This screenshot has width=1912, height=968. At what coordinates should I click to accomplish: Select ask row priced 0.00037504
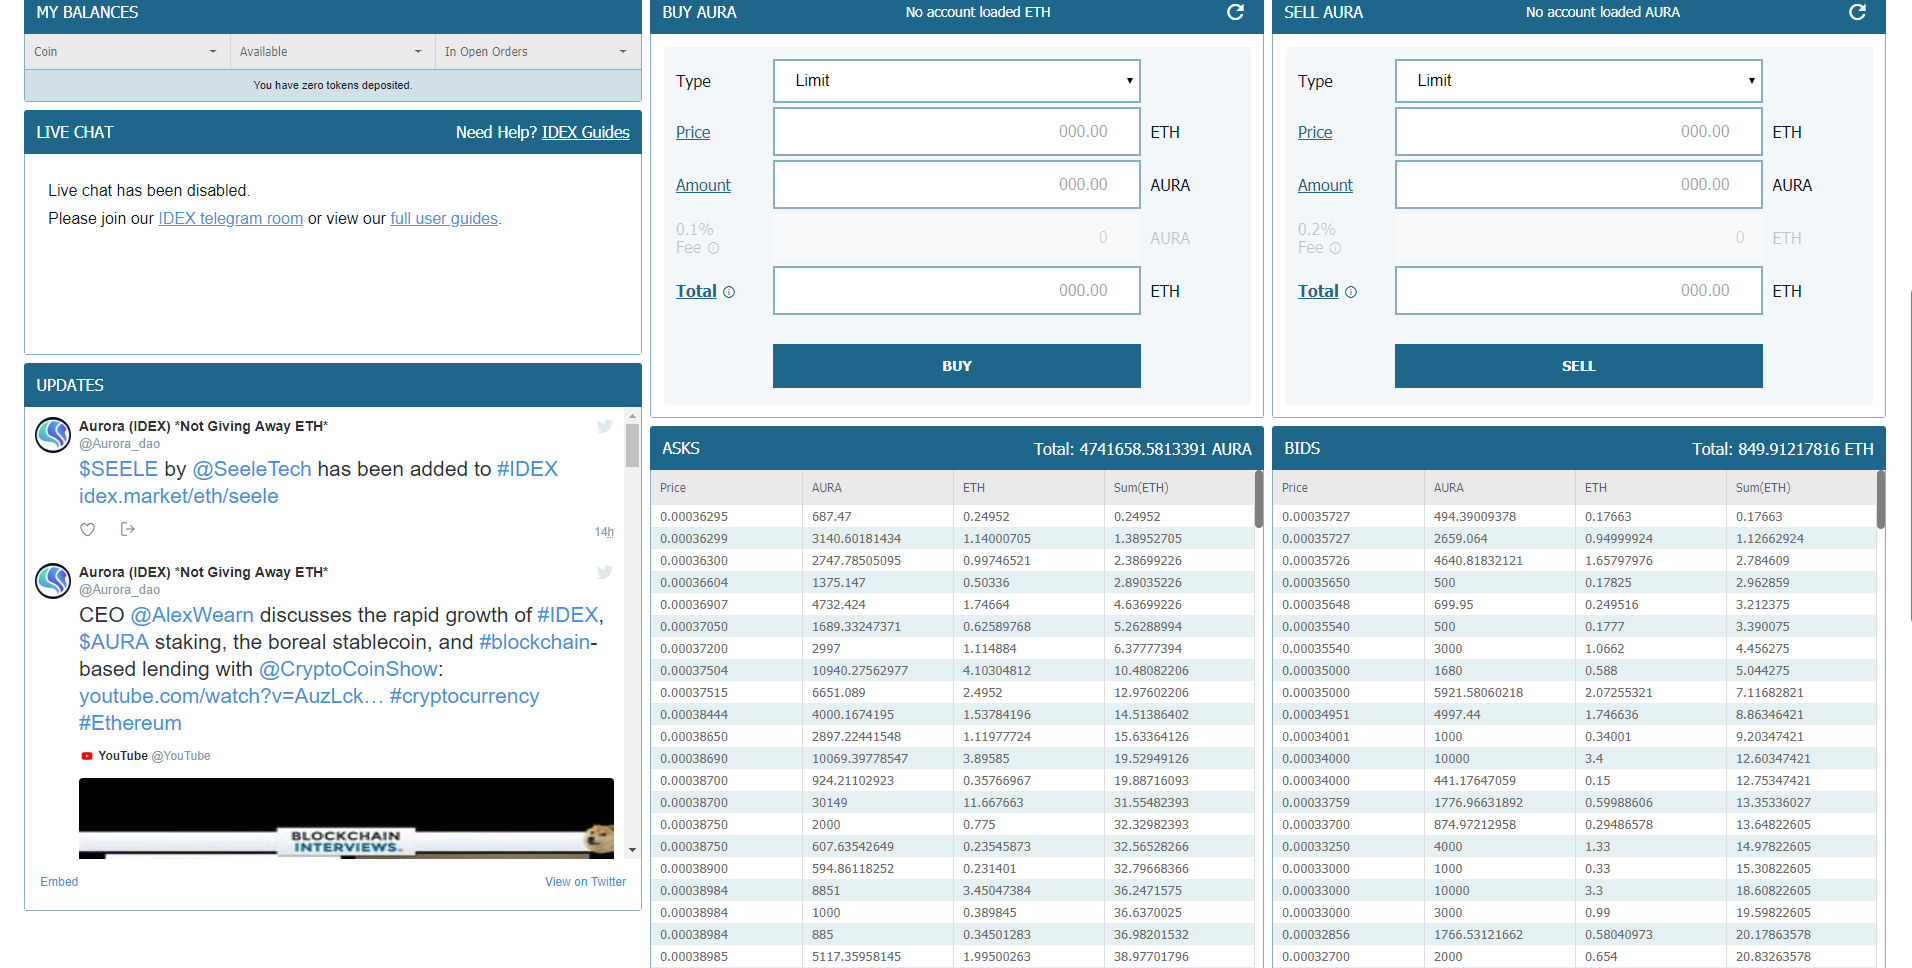[952, 671]
